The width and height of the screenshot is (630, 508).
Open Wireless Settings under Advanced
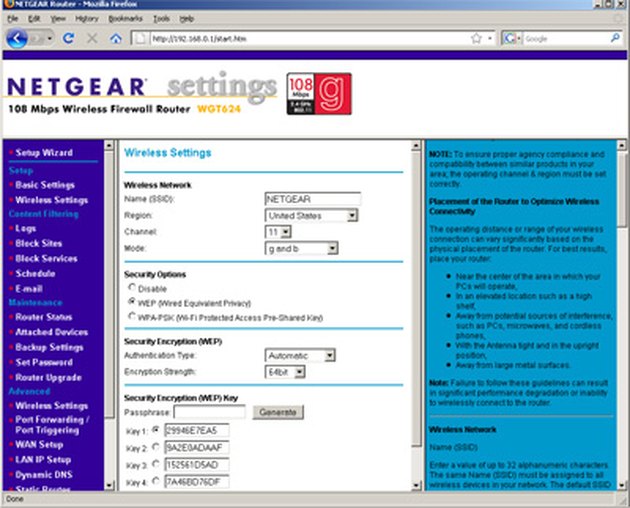(51, 406)
